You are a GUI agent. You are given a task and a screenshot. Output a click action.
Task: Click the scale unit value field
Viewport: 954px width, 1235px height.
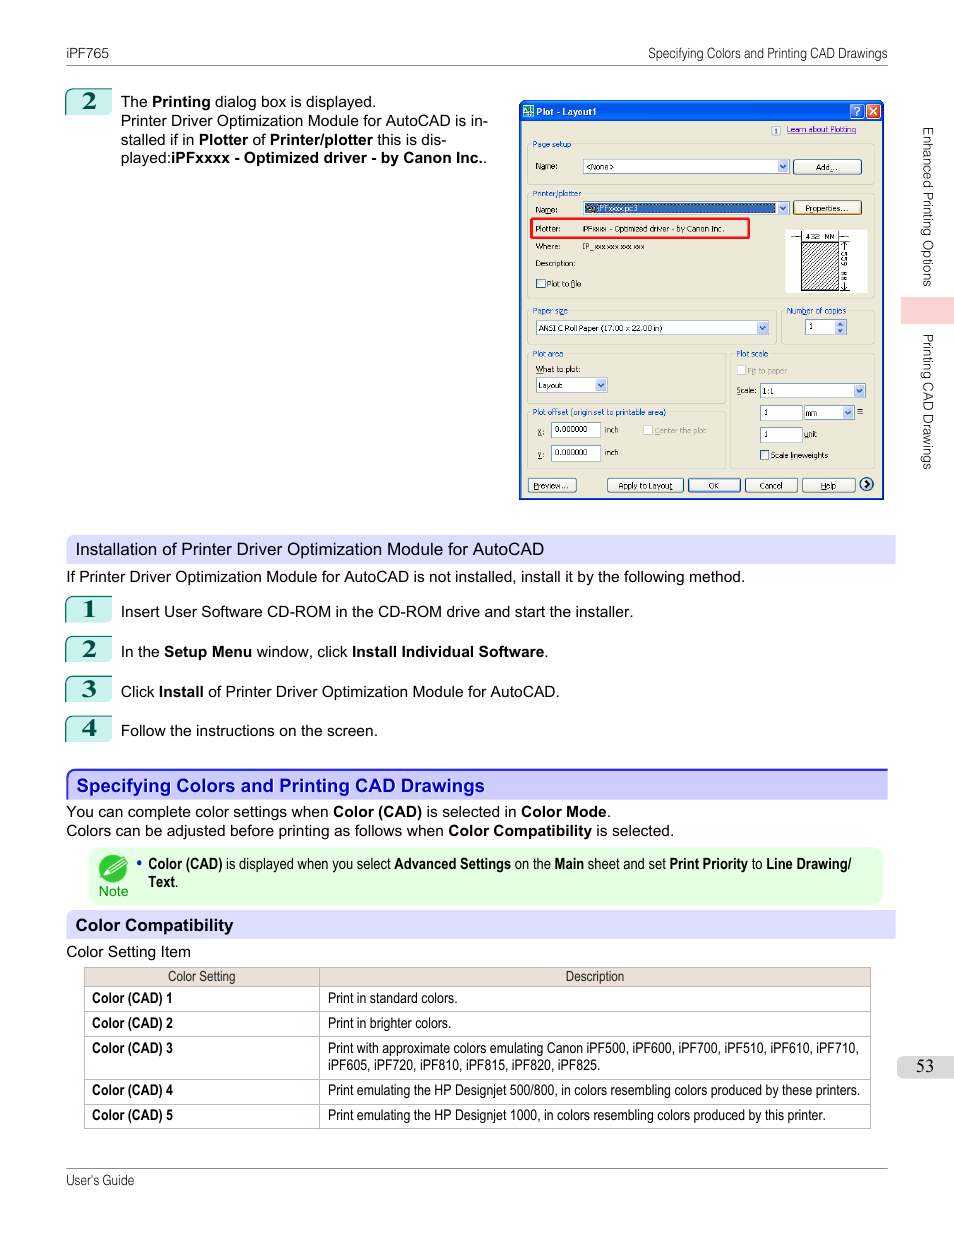click(781, 435)
